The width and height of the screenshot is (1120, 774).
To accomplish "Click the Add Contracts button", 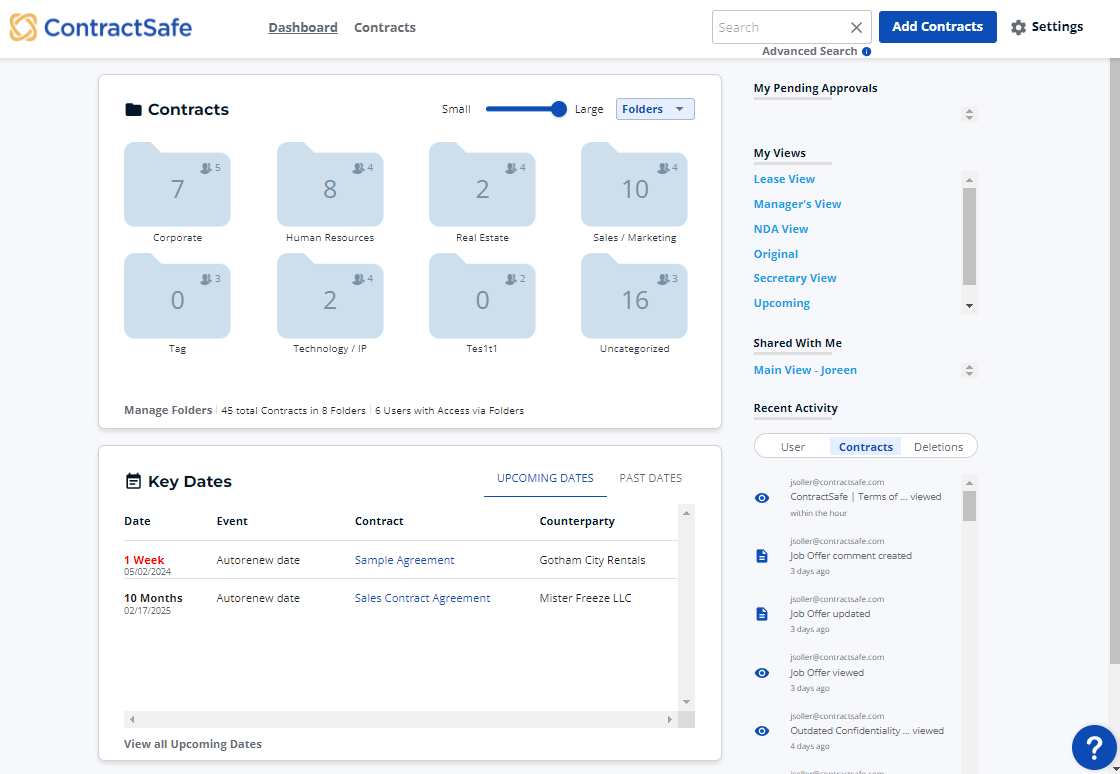I will point(938,27).
